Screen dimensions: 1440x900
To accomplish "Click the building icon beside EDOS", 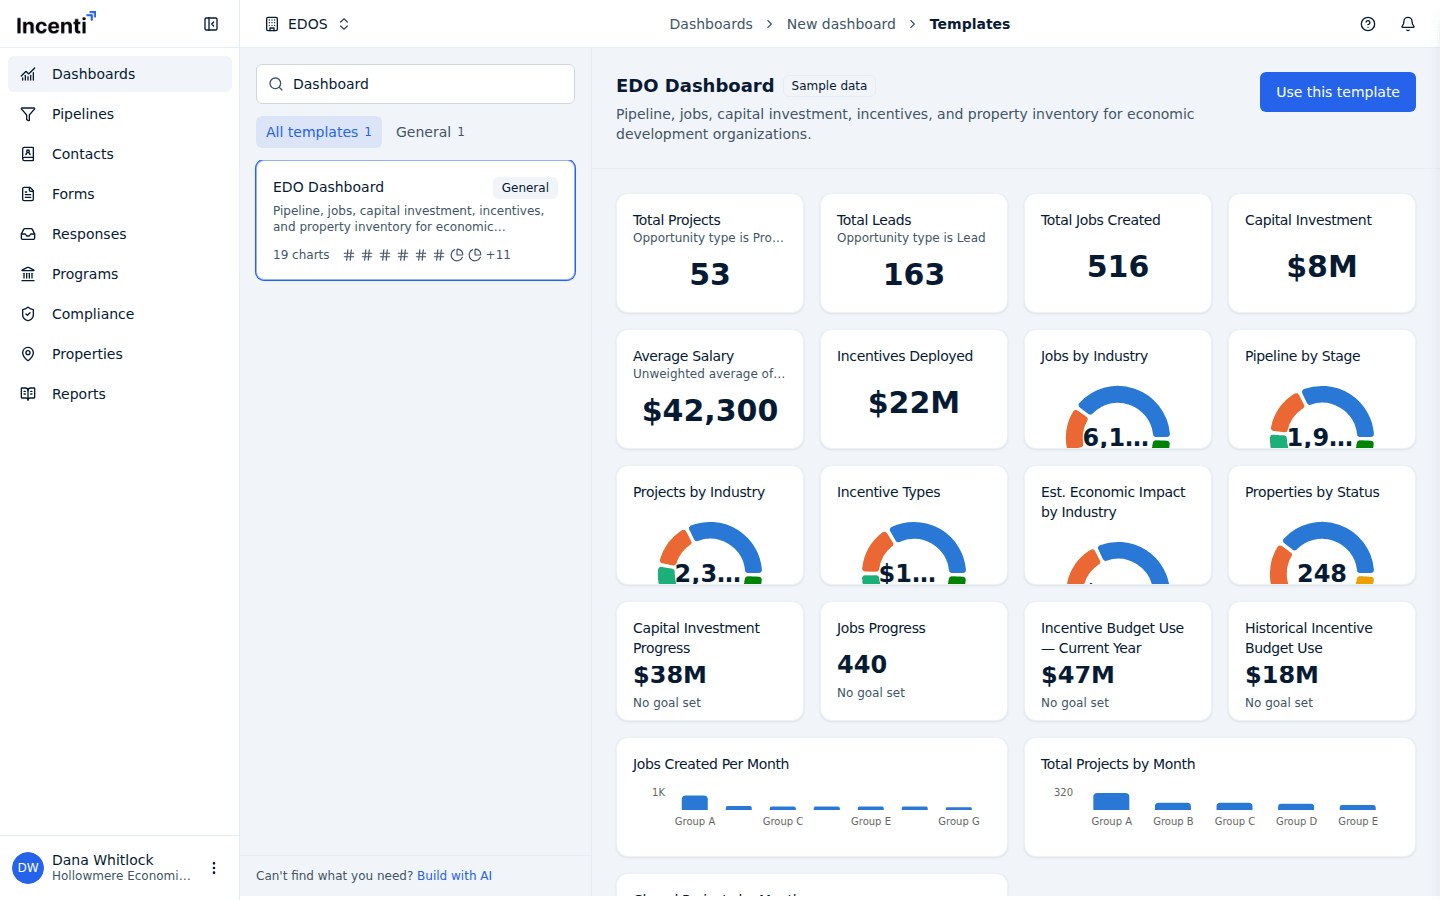I will (x=272, y=24).
